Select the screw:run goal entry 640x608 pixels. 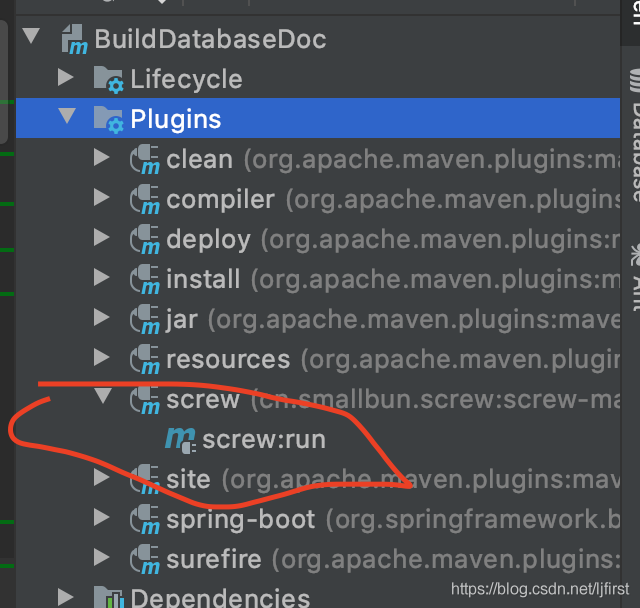pos(263,440)
